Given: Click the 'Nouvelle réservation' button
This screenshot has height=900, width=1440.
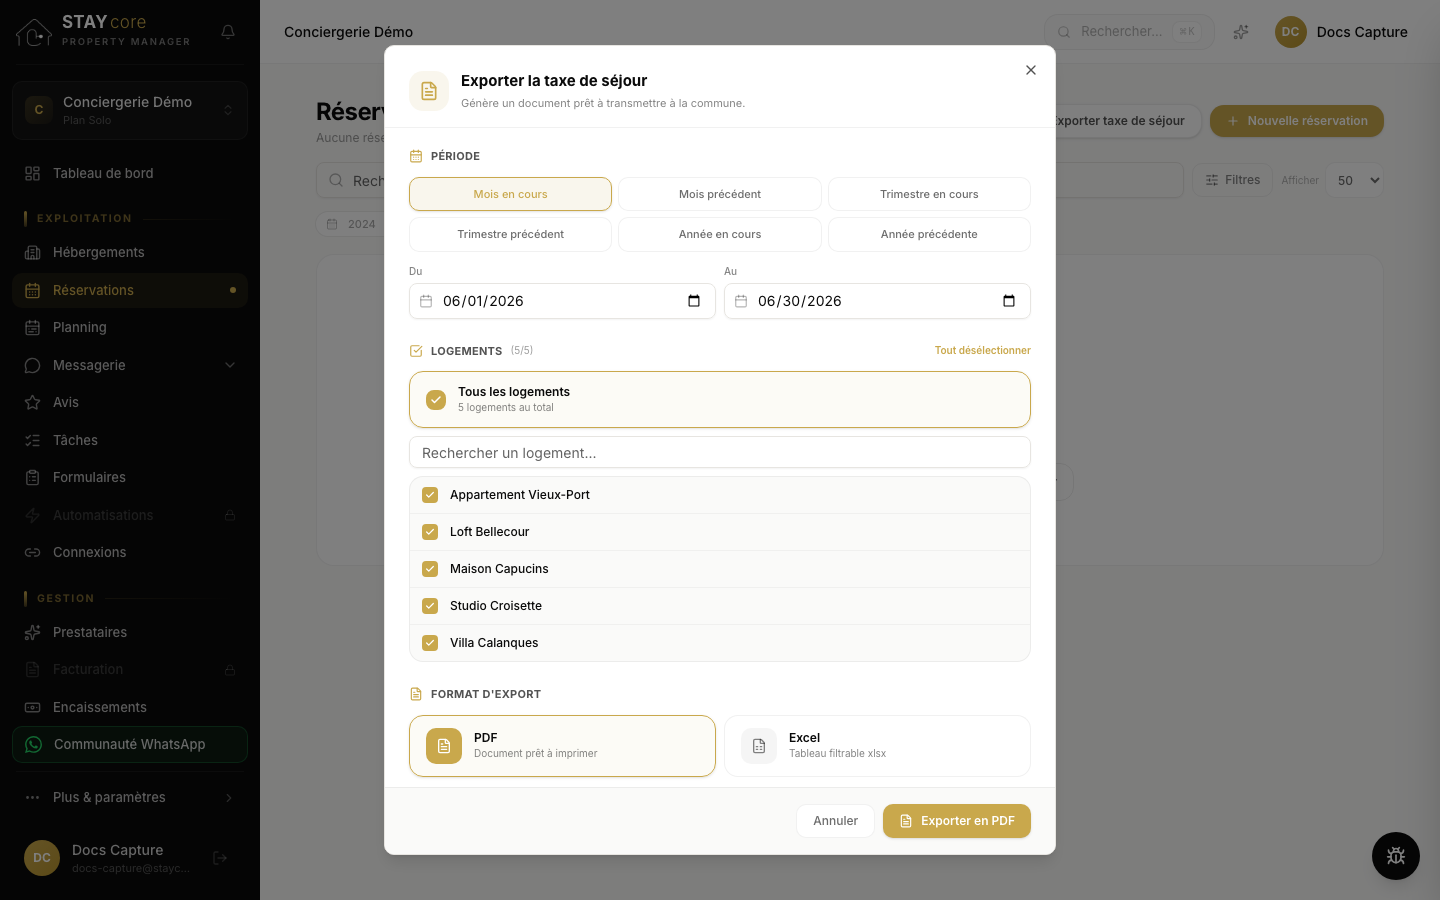Looking at the screenshot, I should pyautogui.click(x=1297, y=121).
